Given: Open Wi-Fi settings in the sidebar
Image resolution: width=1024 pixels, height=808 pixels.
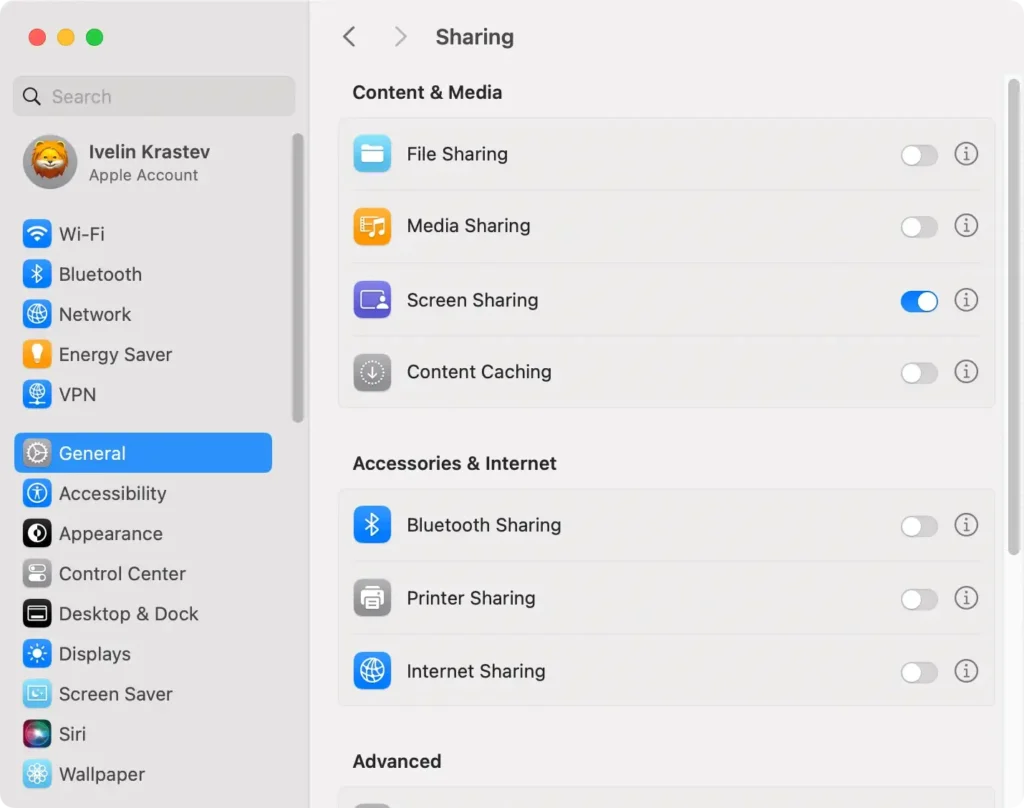Looking at the screenshot, I should coord(80,234).
